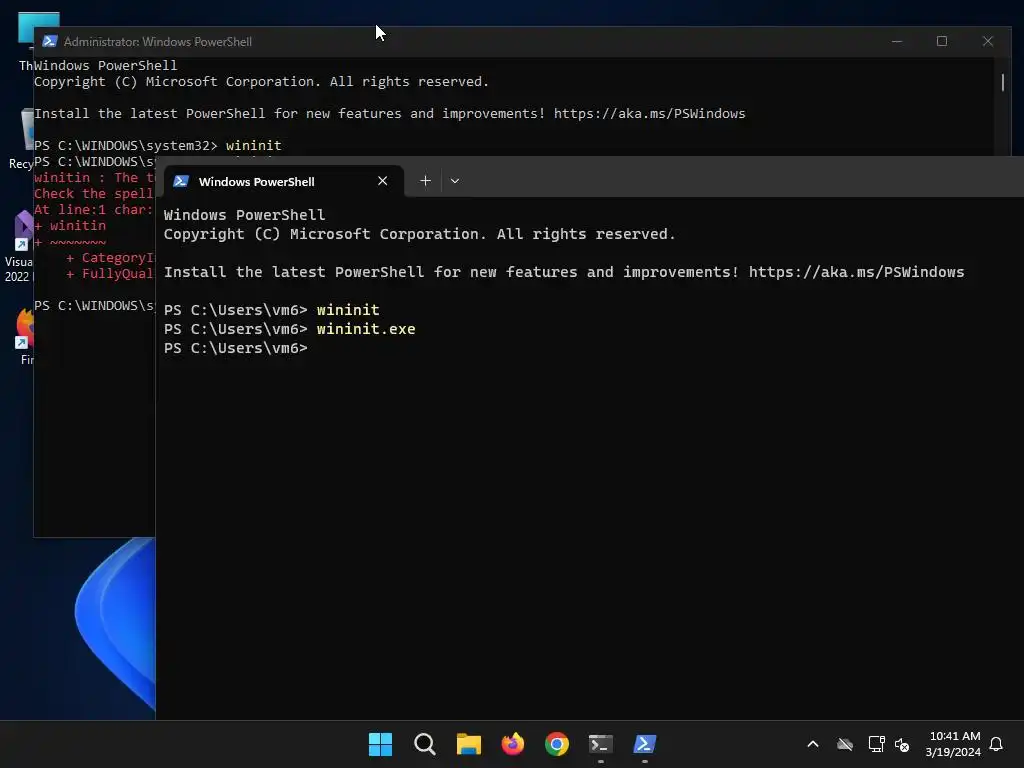Open the notifications bell

pos(996,744)
